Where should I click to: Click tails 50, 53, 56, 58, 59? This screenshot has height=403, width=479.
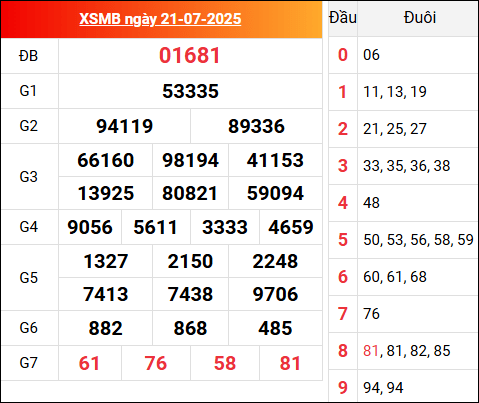point(418,240)
